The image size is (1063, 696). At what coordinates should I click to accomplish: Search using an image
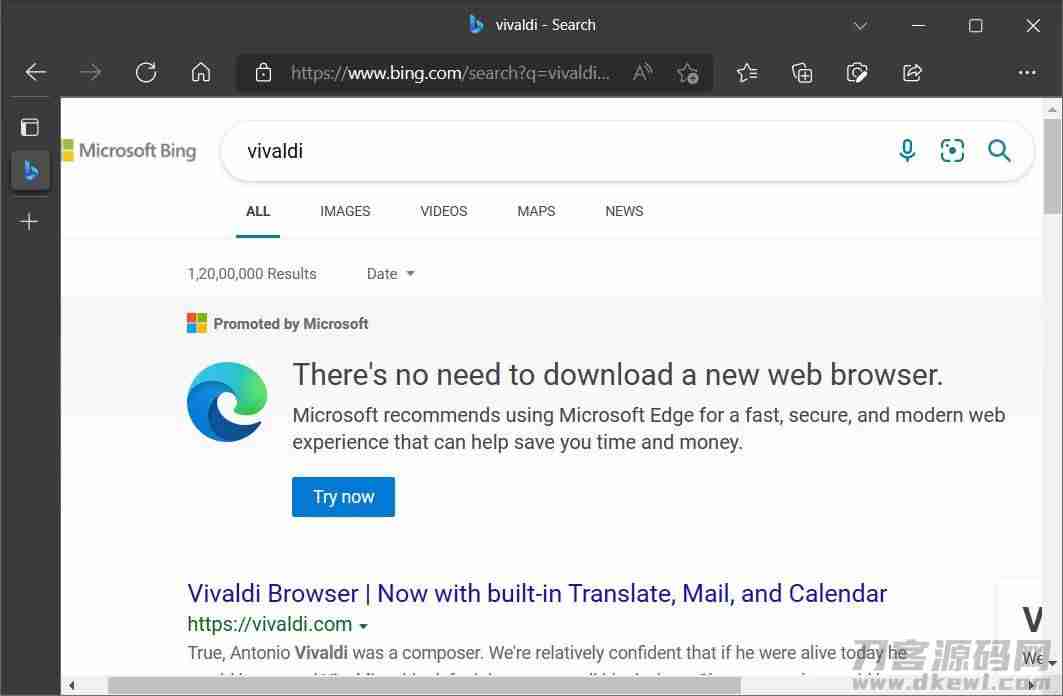coord(952,150)
